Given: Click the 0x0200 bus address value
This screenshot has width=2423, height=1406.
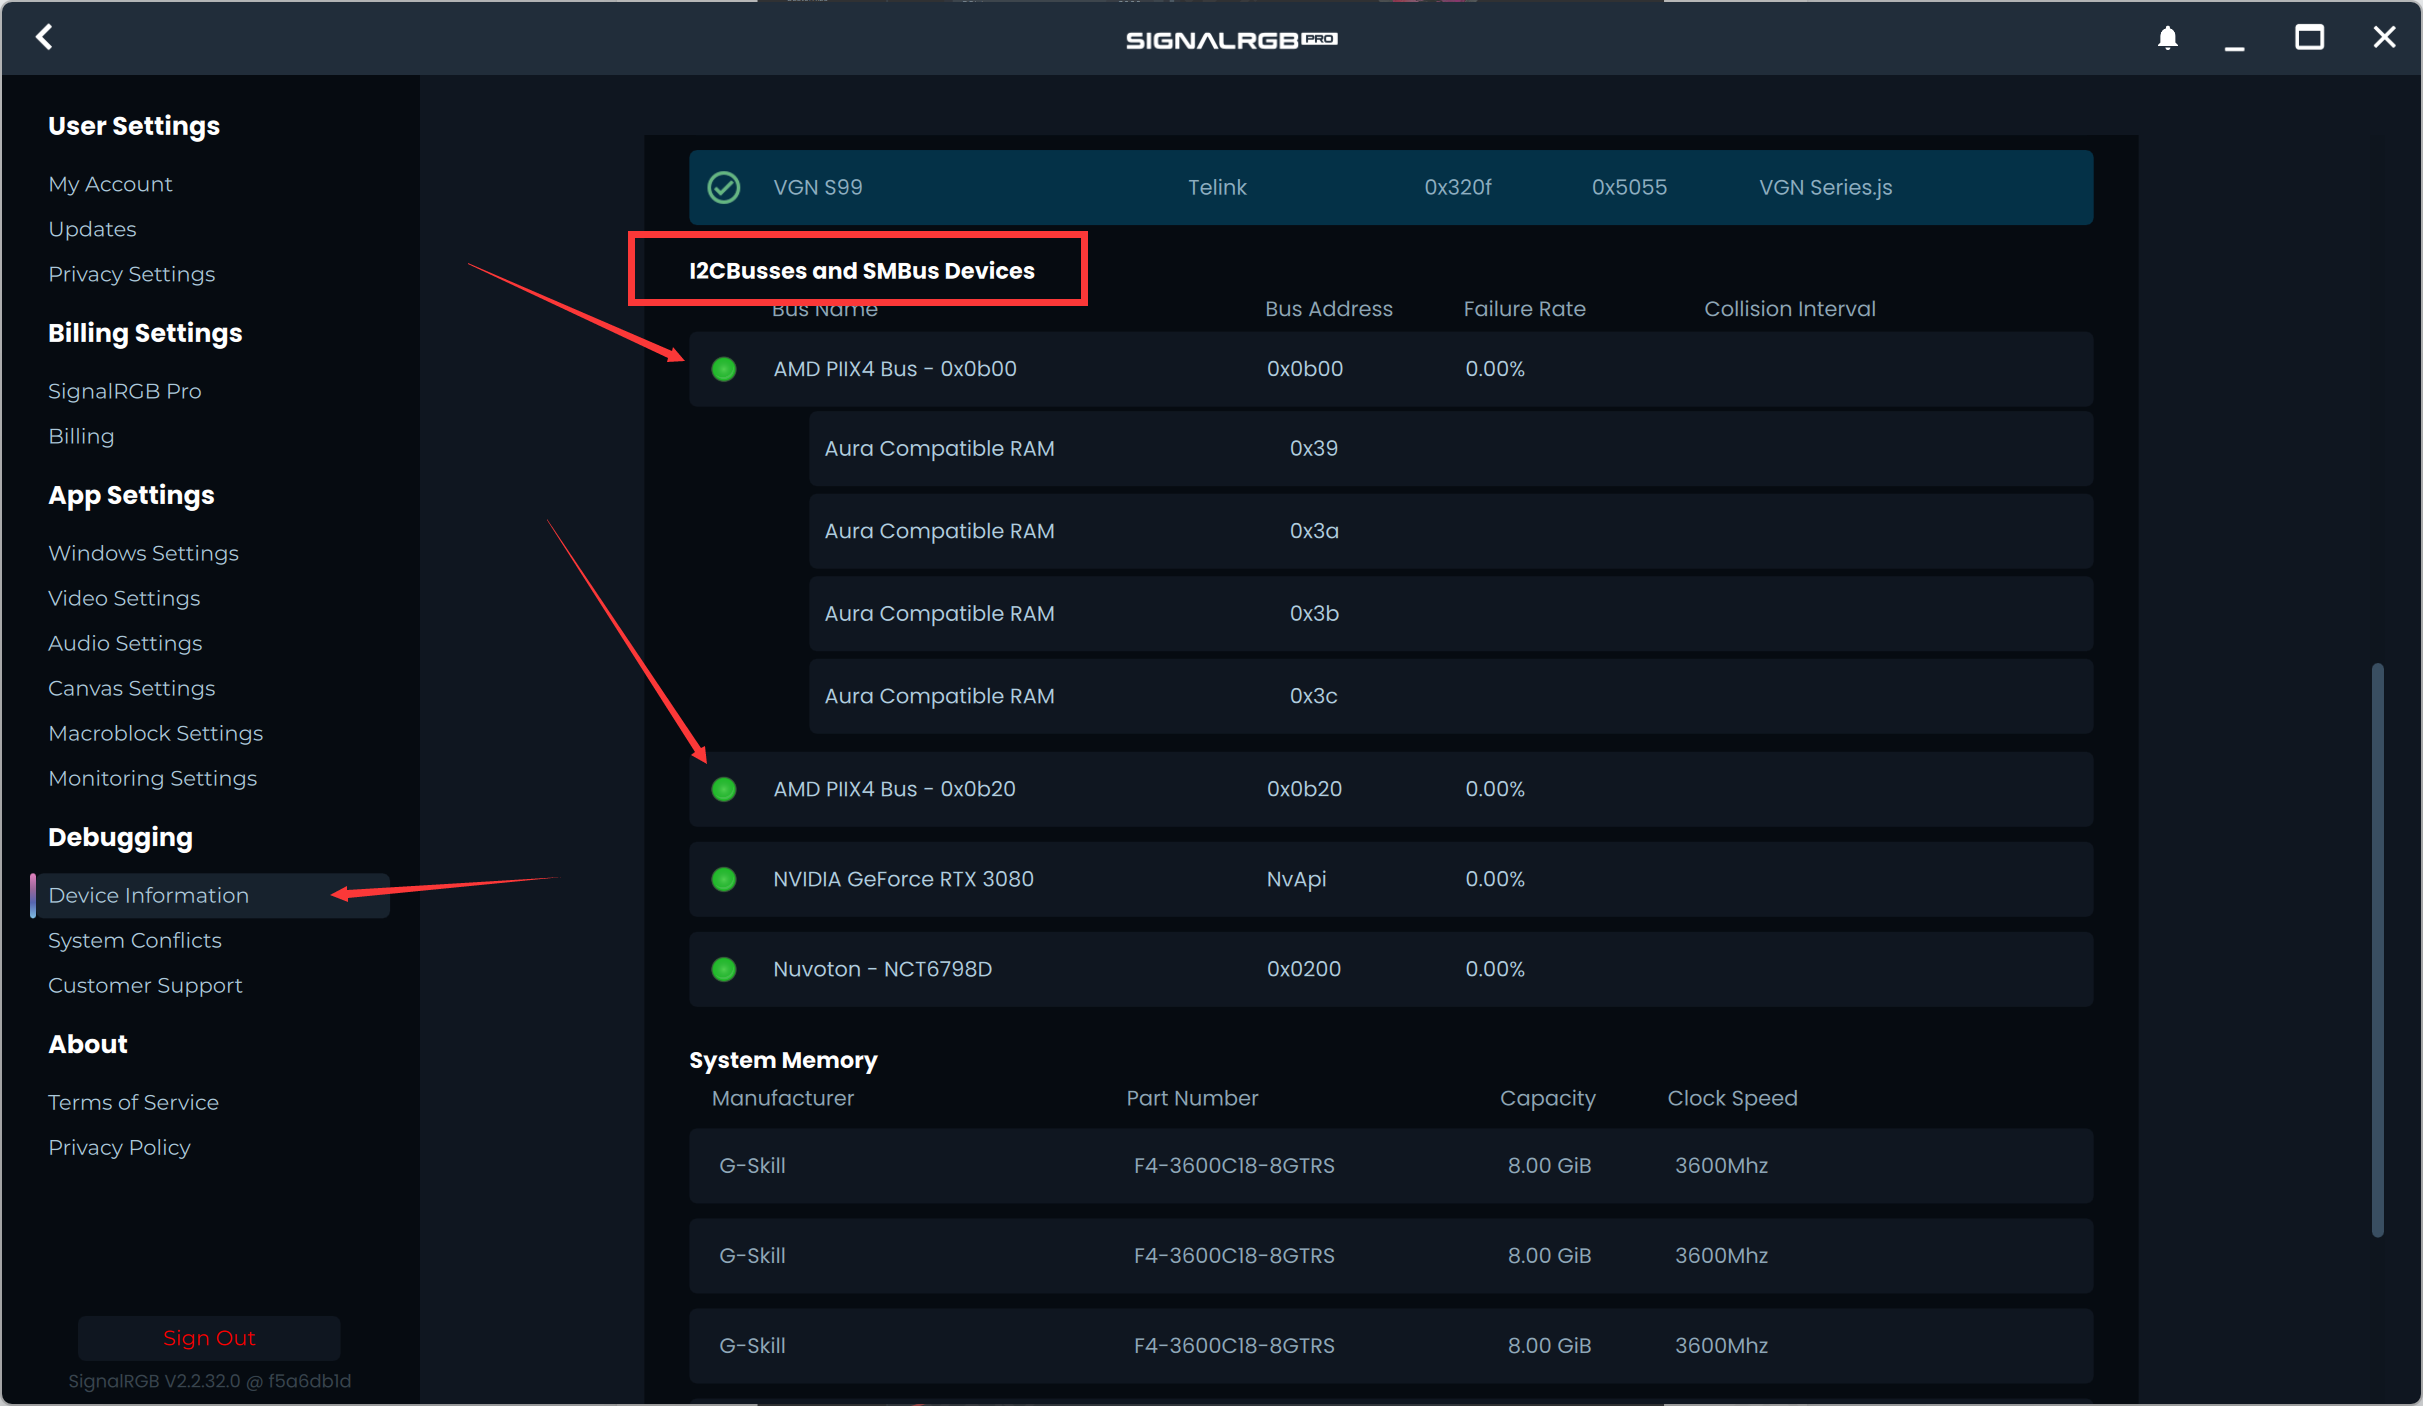Looking at the screenshot, I should coord(1303,969).
